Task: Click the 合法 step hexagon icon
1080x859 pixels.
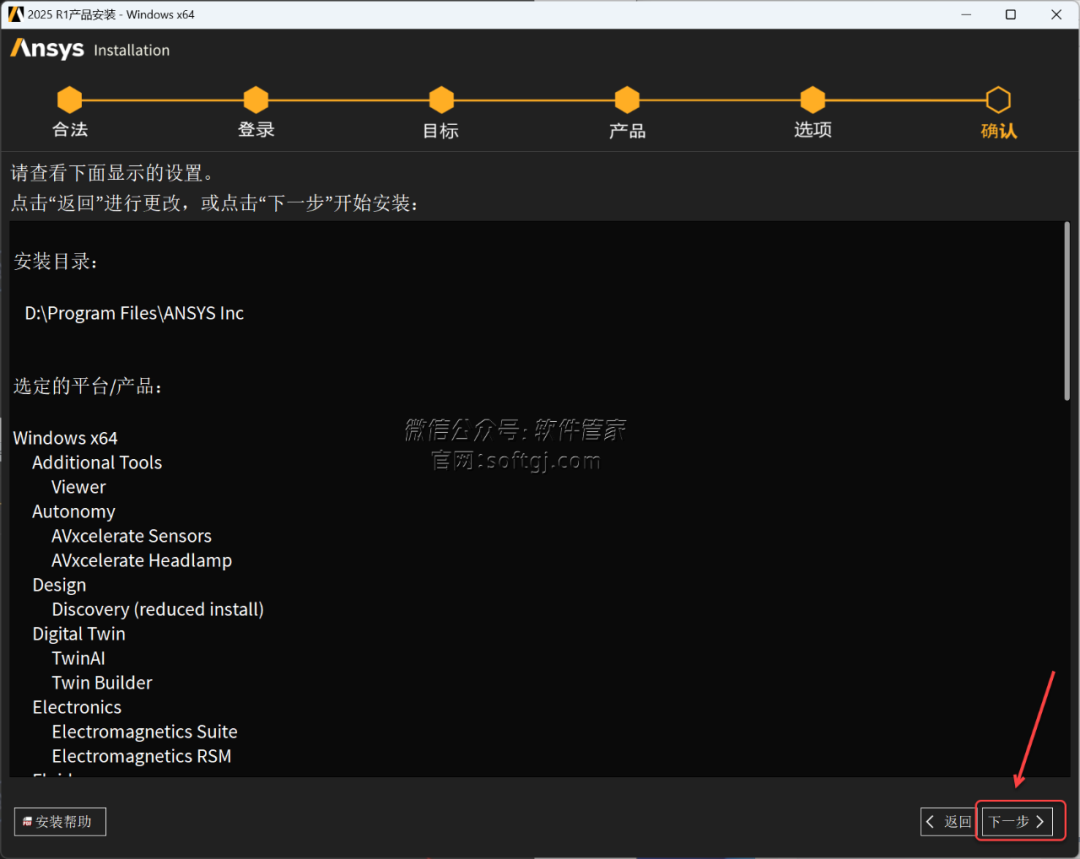Action: pyautogui.click(x=70, y=100)
